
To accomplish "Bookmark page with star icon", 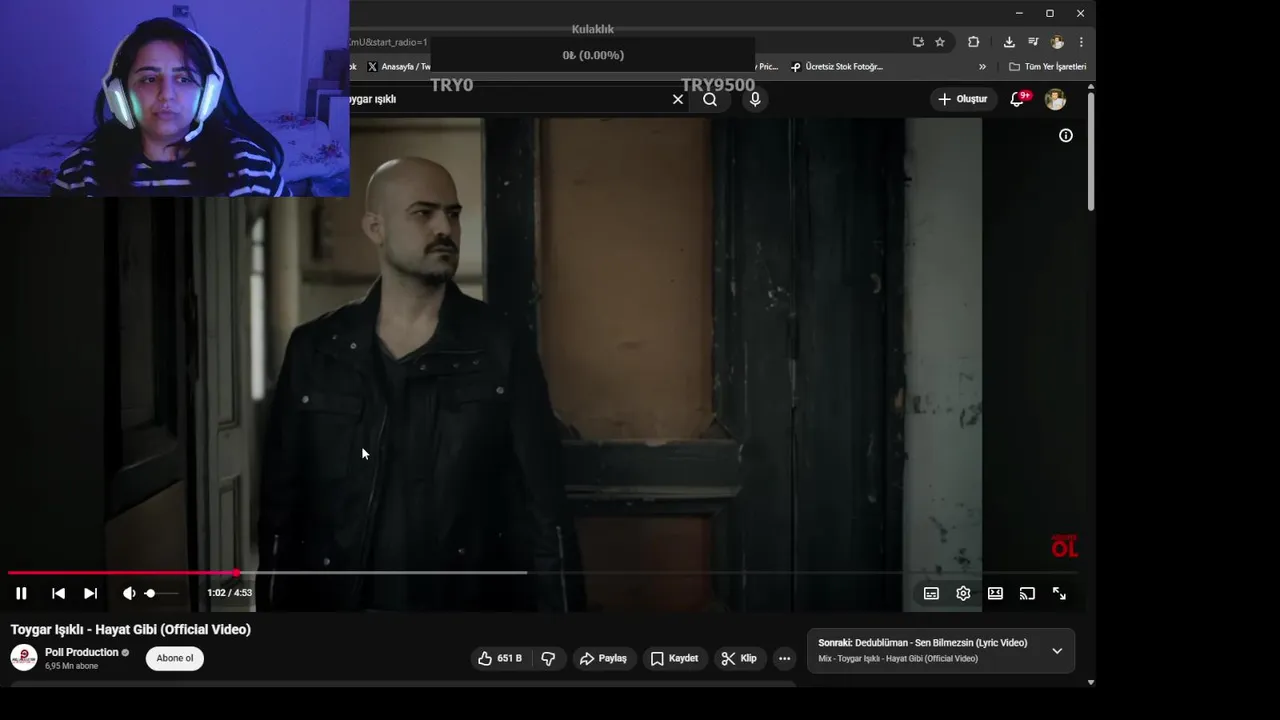I will (x=940, y=42).
